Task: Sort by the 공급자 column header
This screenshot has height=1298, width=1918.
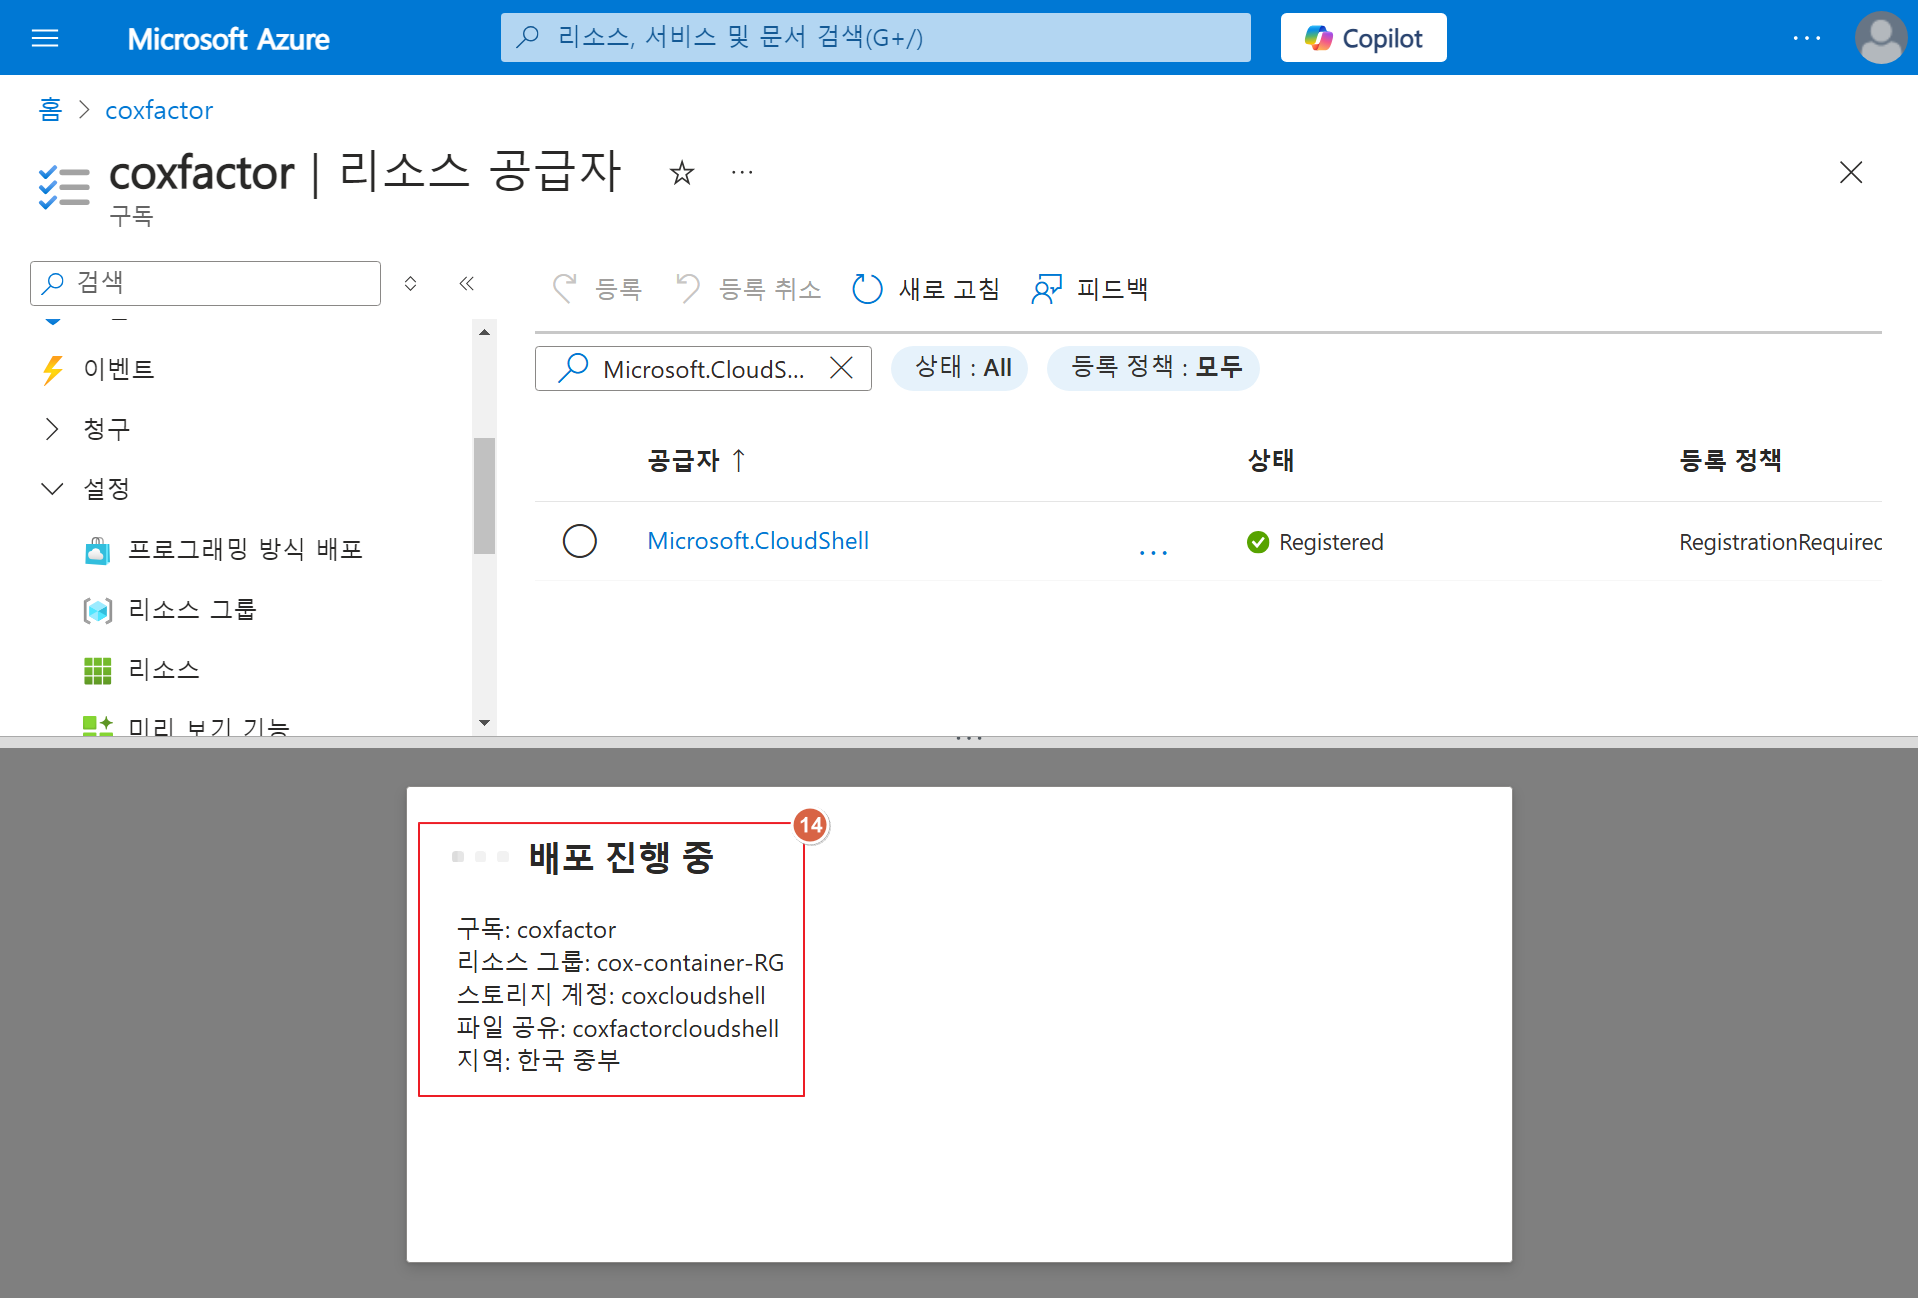Action: 697,461
